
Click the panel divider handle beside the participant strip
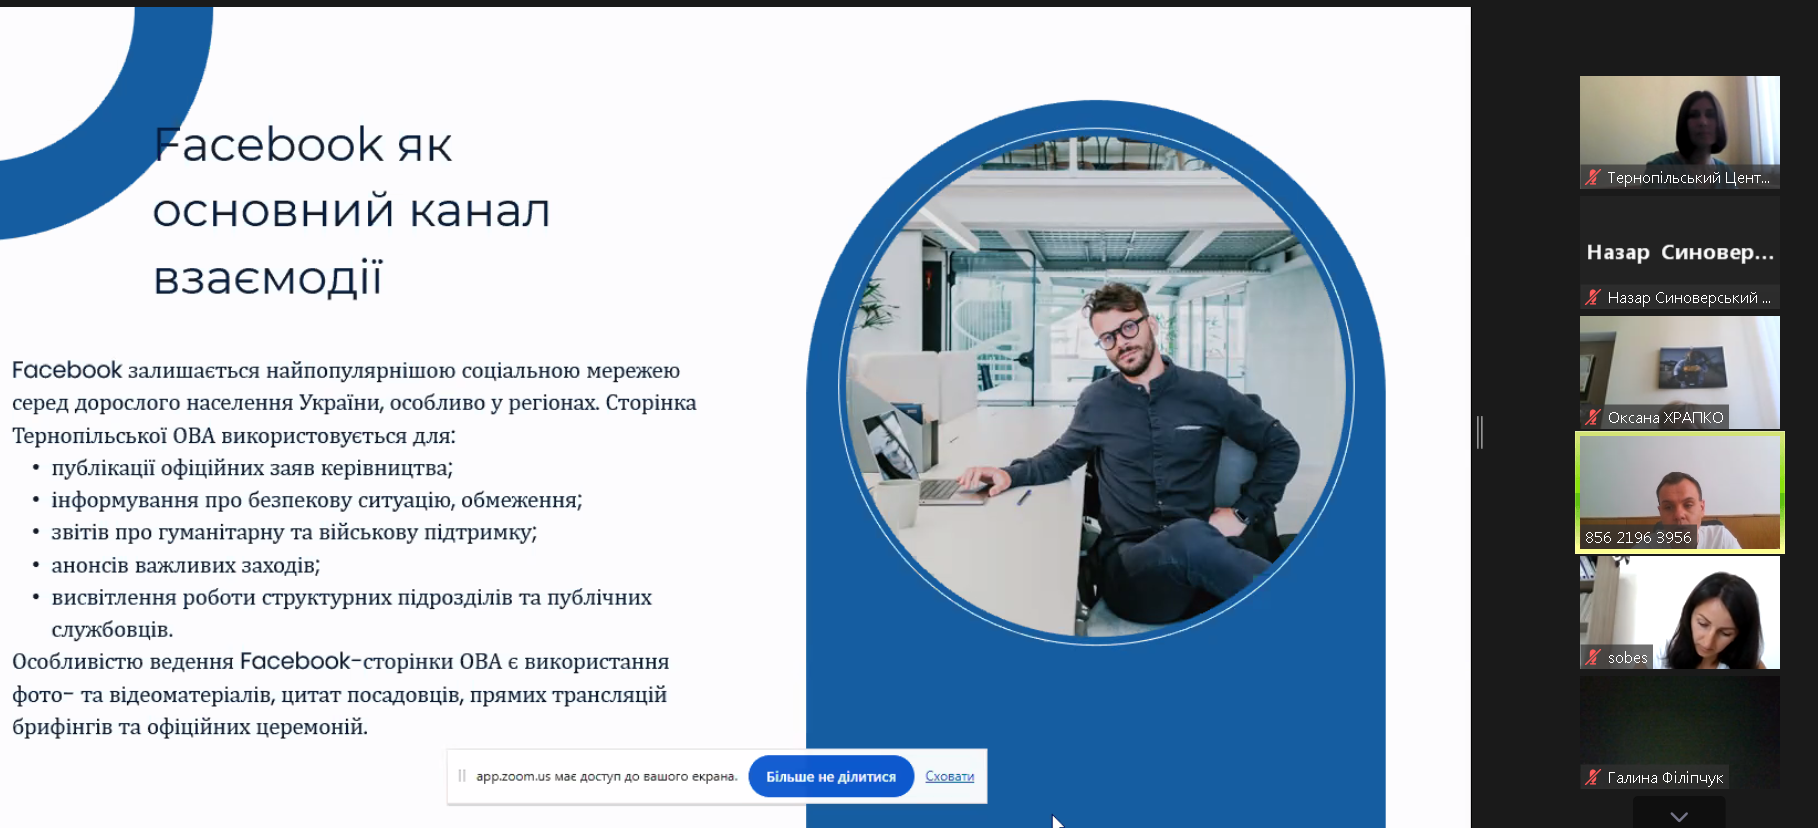tap(1480, 432)
